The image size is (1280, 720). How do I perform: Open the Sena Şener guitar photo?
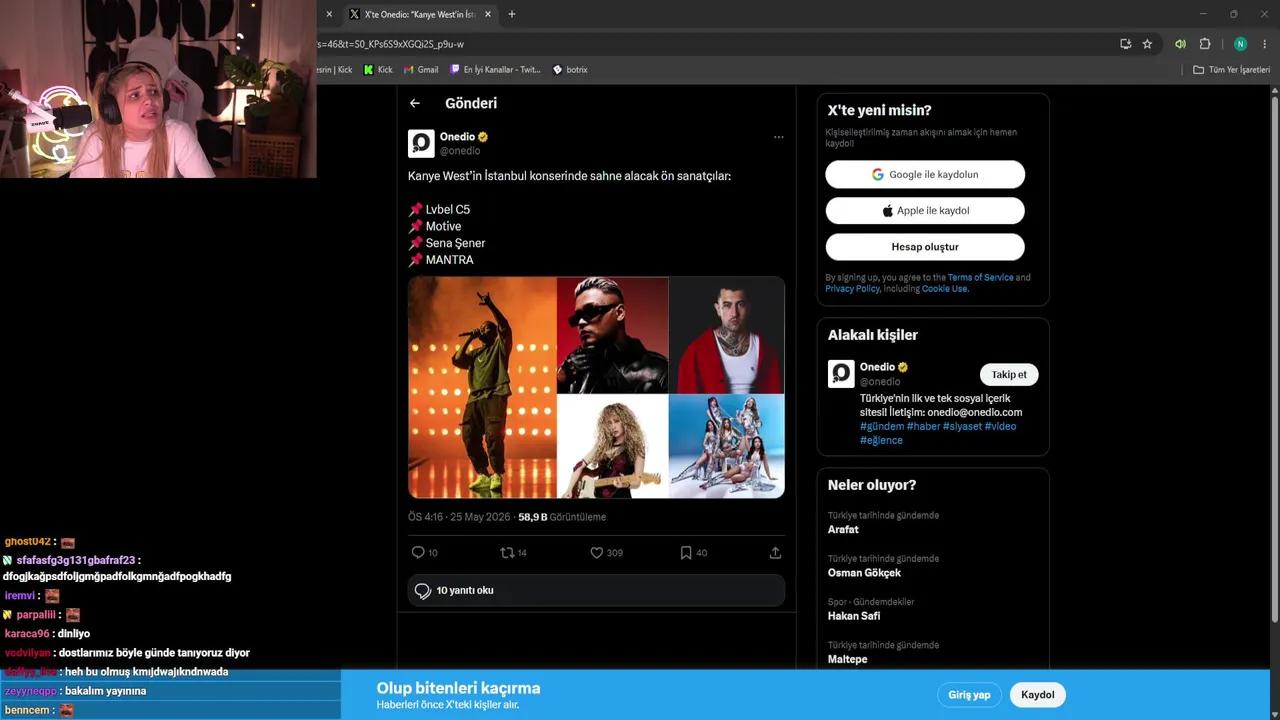612,446
